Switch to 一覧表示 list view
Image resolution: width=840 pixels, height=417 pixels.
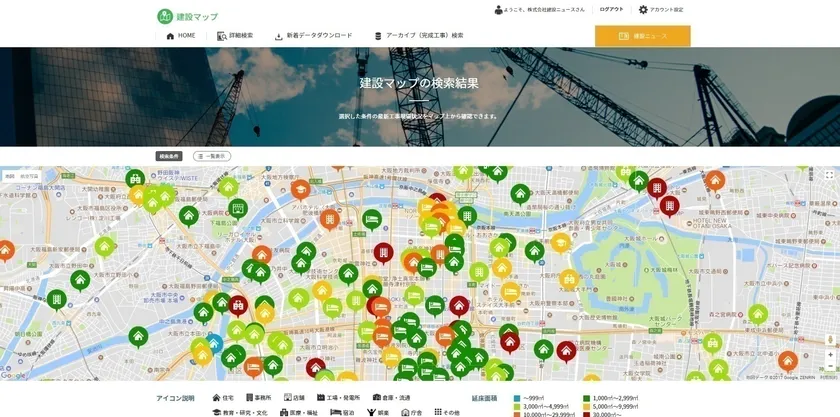[x=212, y=156]
